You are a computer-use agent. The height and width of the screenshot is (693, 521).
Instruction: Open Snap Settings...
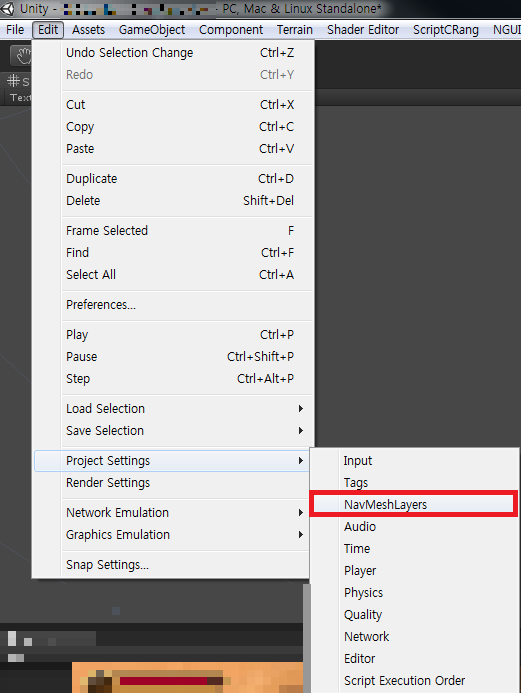pos(172,565)
